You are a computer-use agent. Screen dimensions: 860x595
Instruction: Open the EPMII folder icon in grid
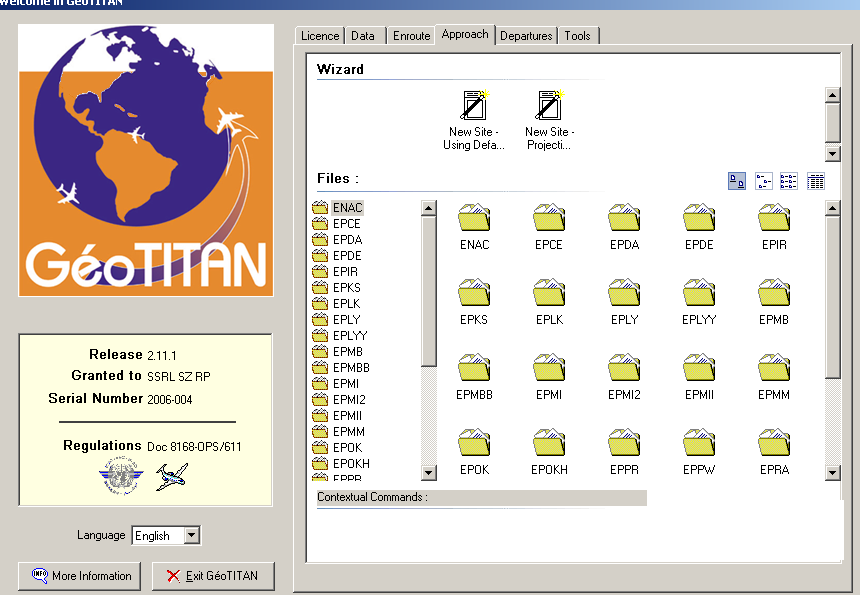(x=699, y=367)
